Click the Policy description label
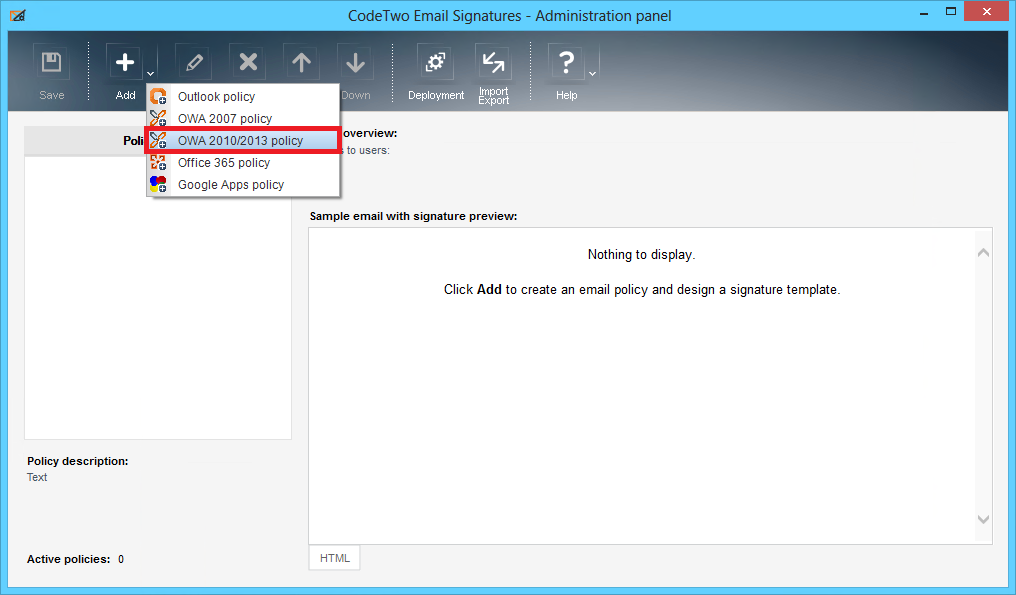Screen dimensions: 1016x595 click(78, 461)
